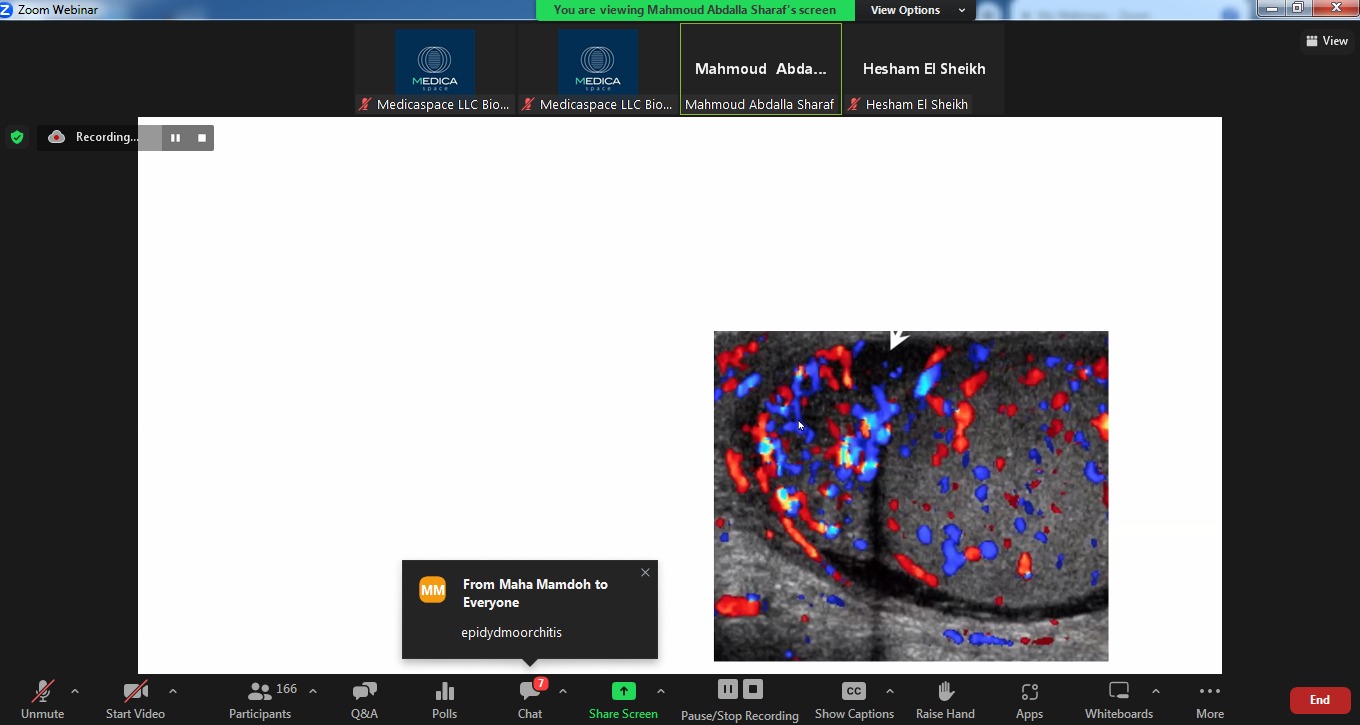The height and width of the screenshot is (725, 1360).
Task: Unmute the microphone
Action: [x=42, y=698]
